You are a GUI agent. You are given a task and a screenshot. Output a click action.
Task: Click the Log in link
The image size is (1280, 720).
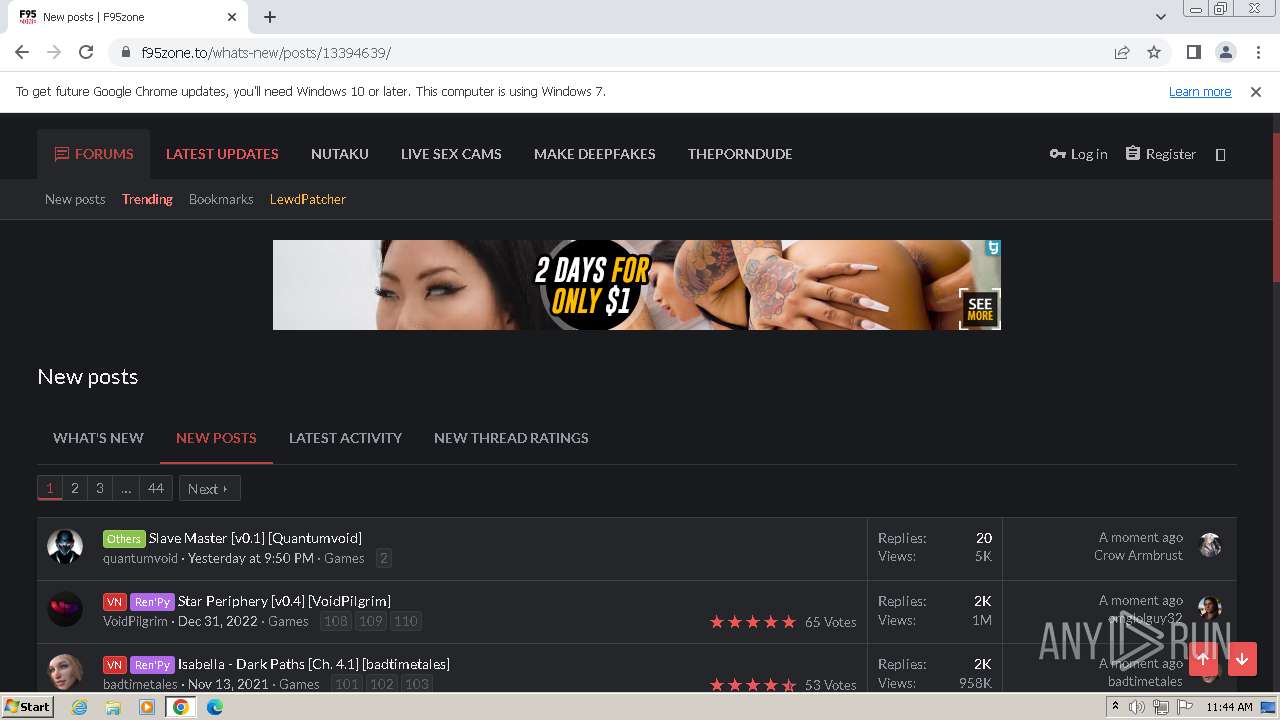1079,154
